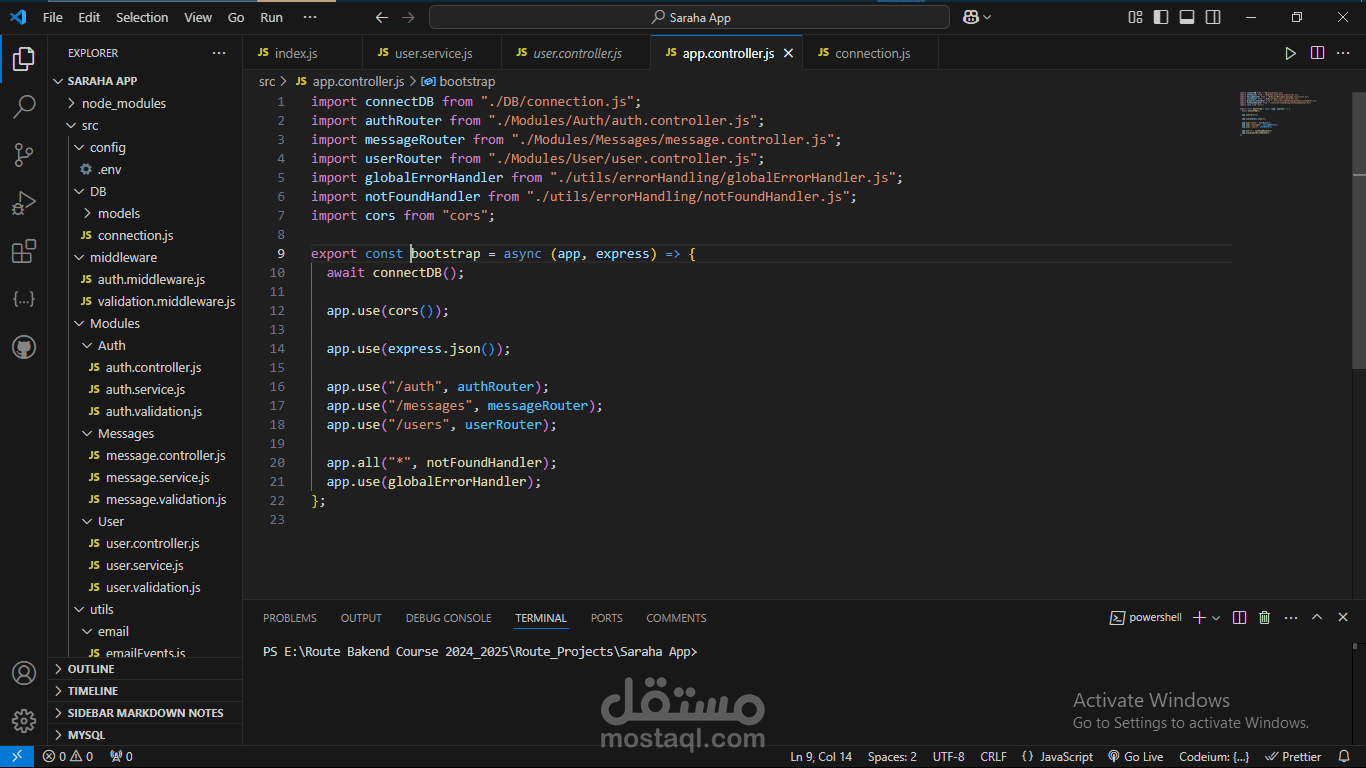This screenshot has height=768, width=1366.
Task: Change Spaces: 2 indentation setting
Action: click(x=892, y=757)
